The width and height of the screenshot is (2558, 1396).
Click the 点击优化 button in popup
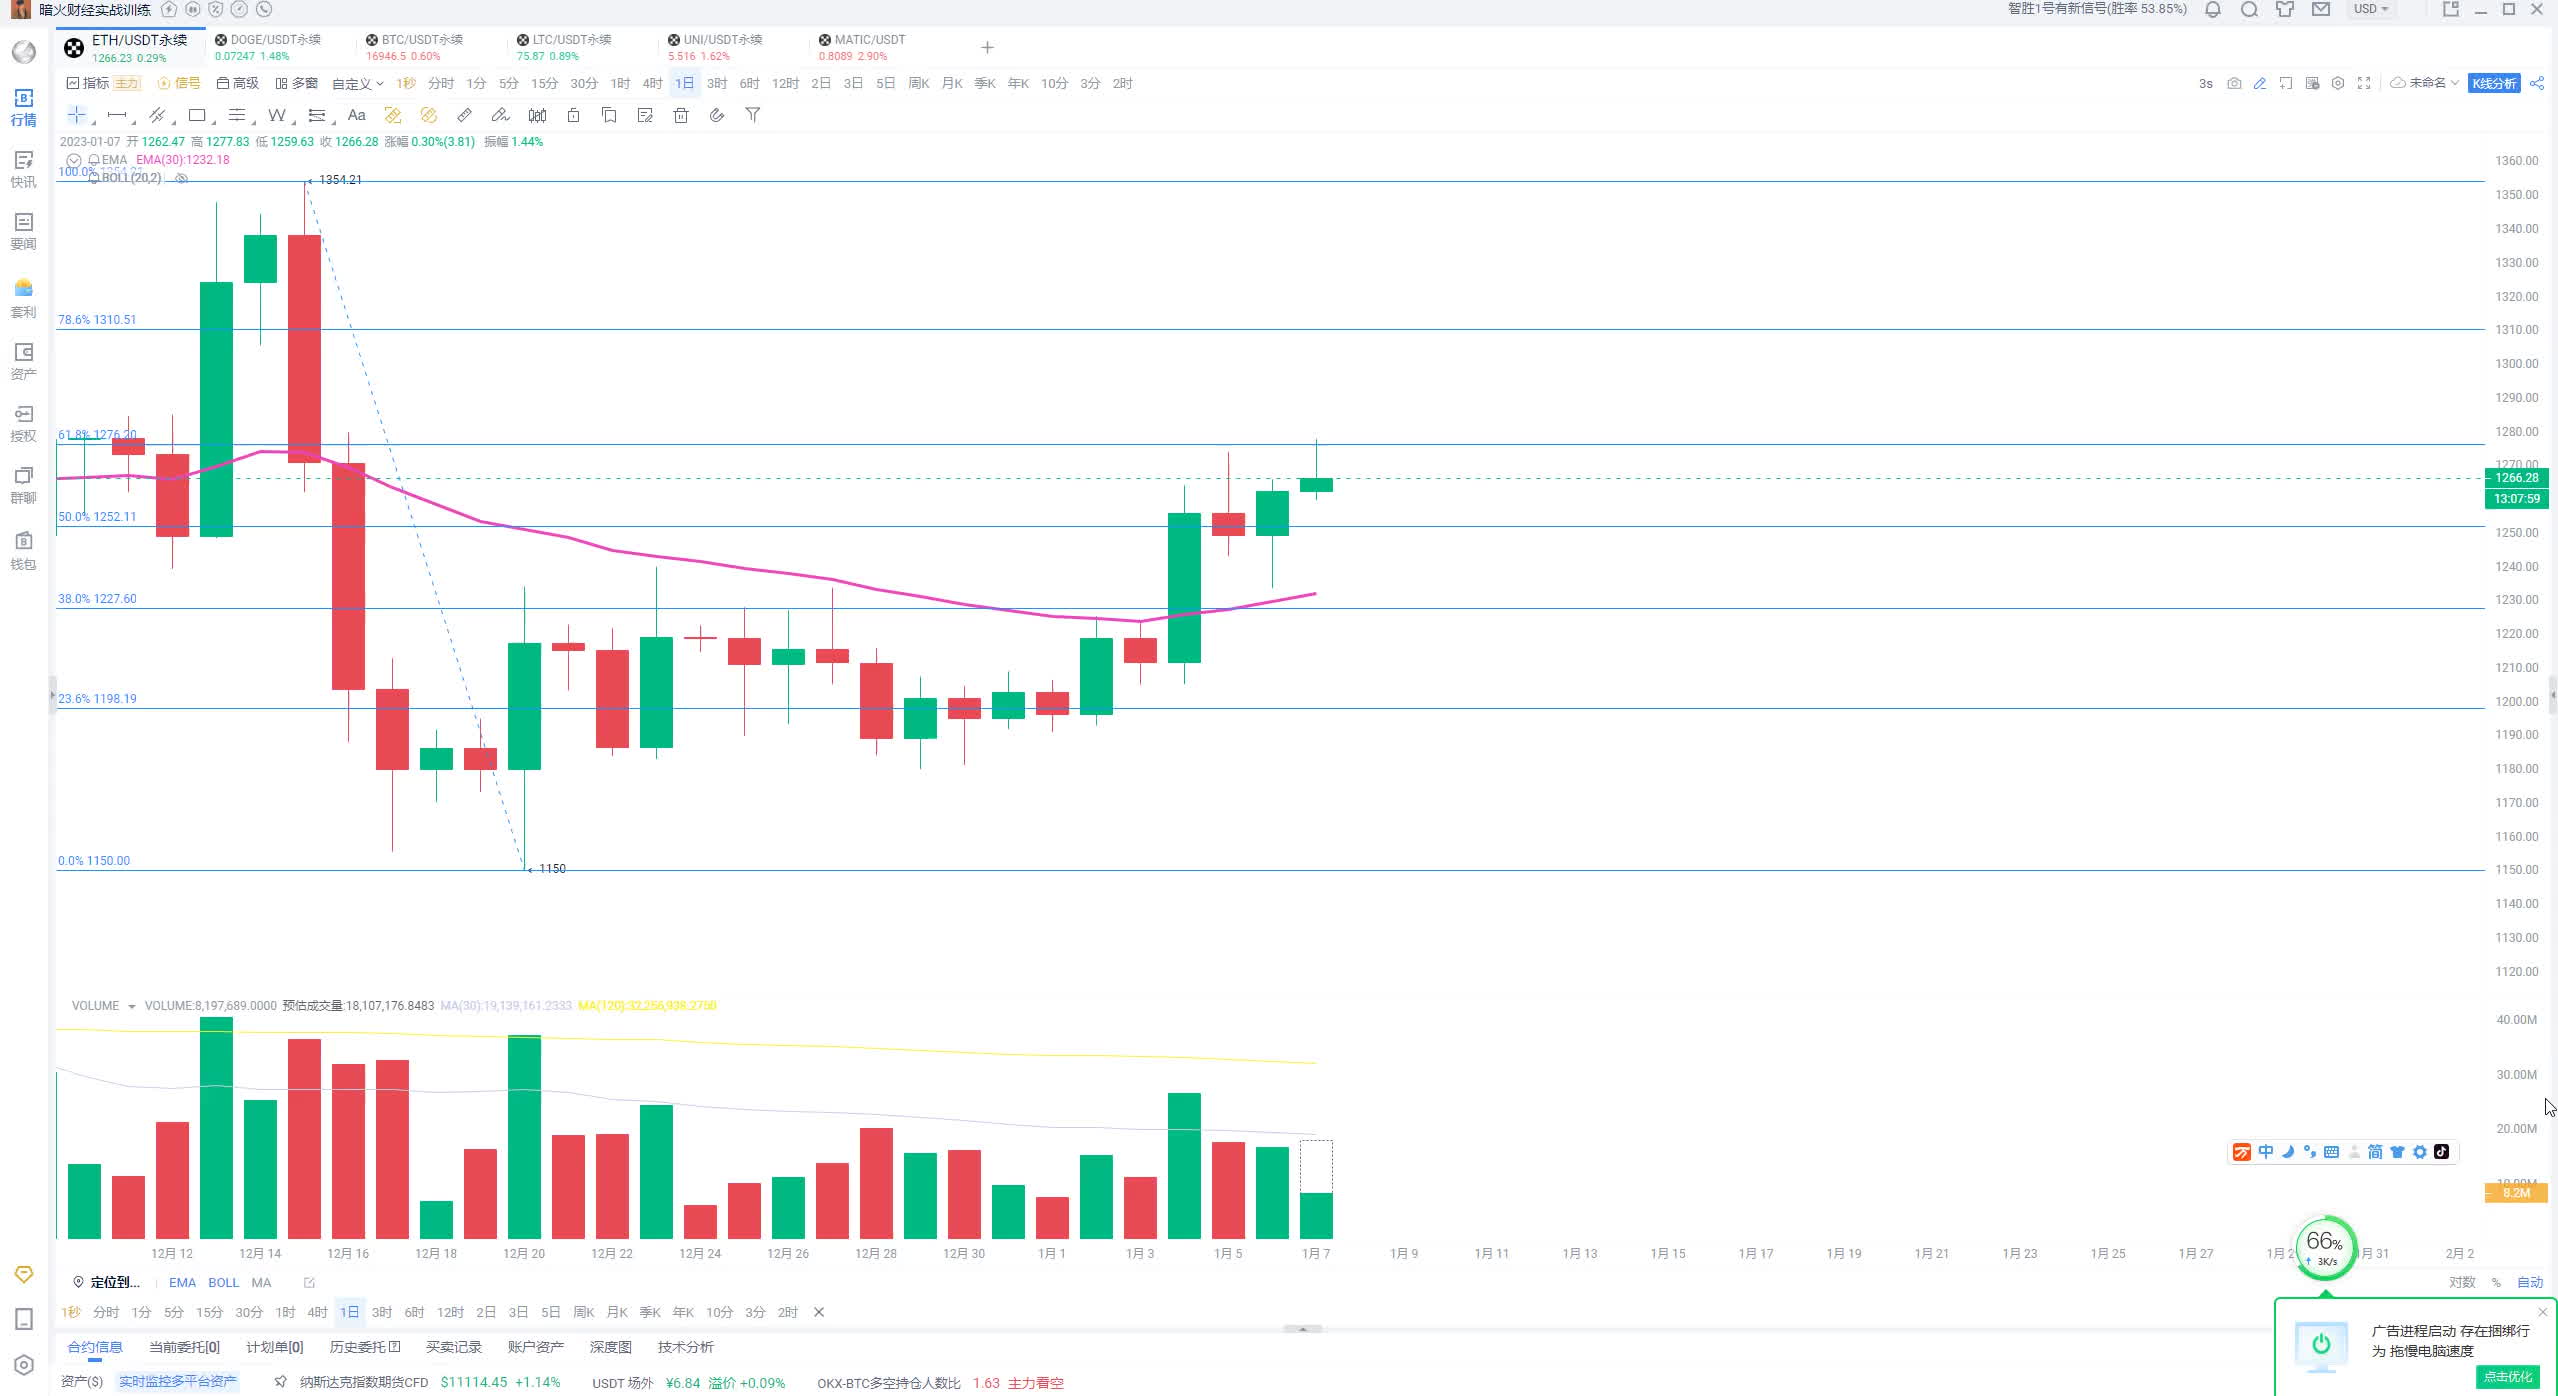[x=2507, y=1376]
